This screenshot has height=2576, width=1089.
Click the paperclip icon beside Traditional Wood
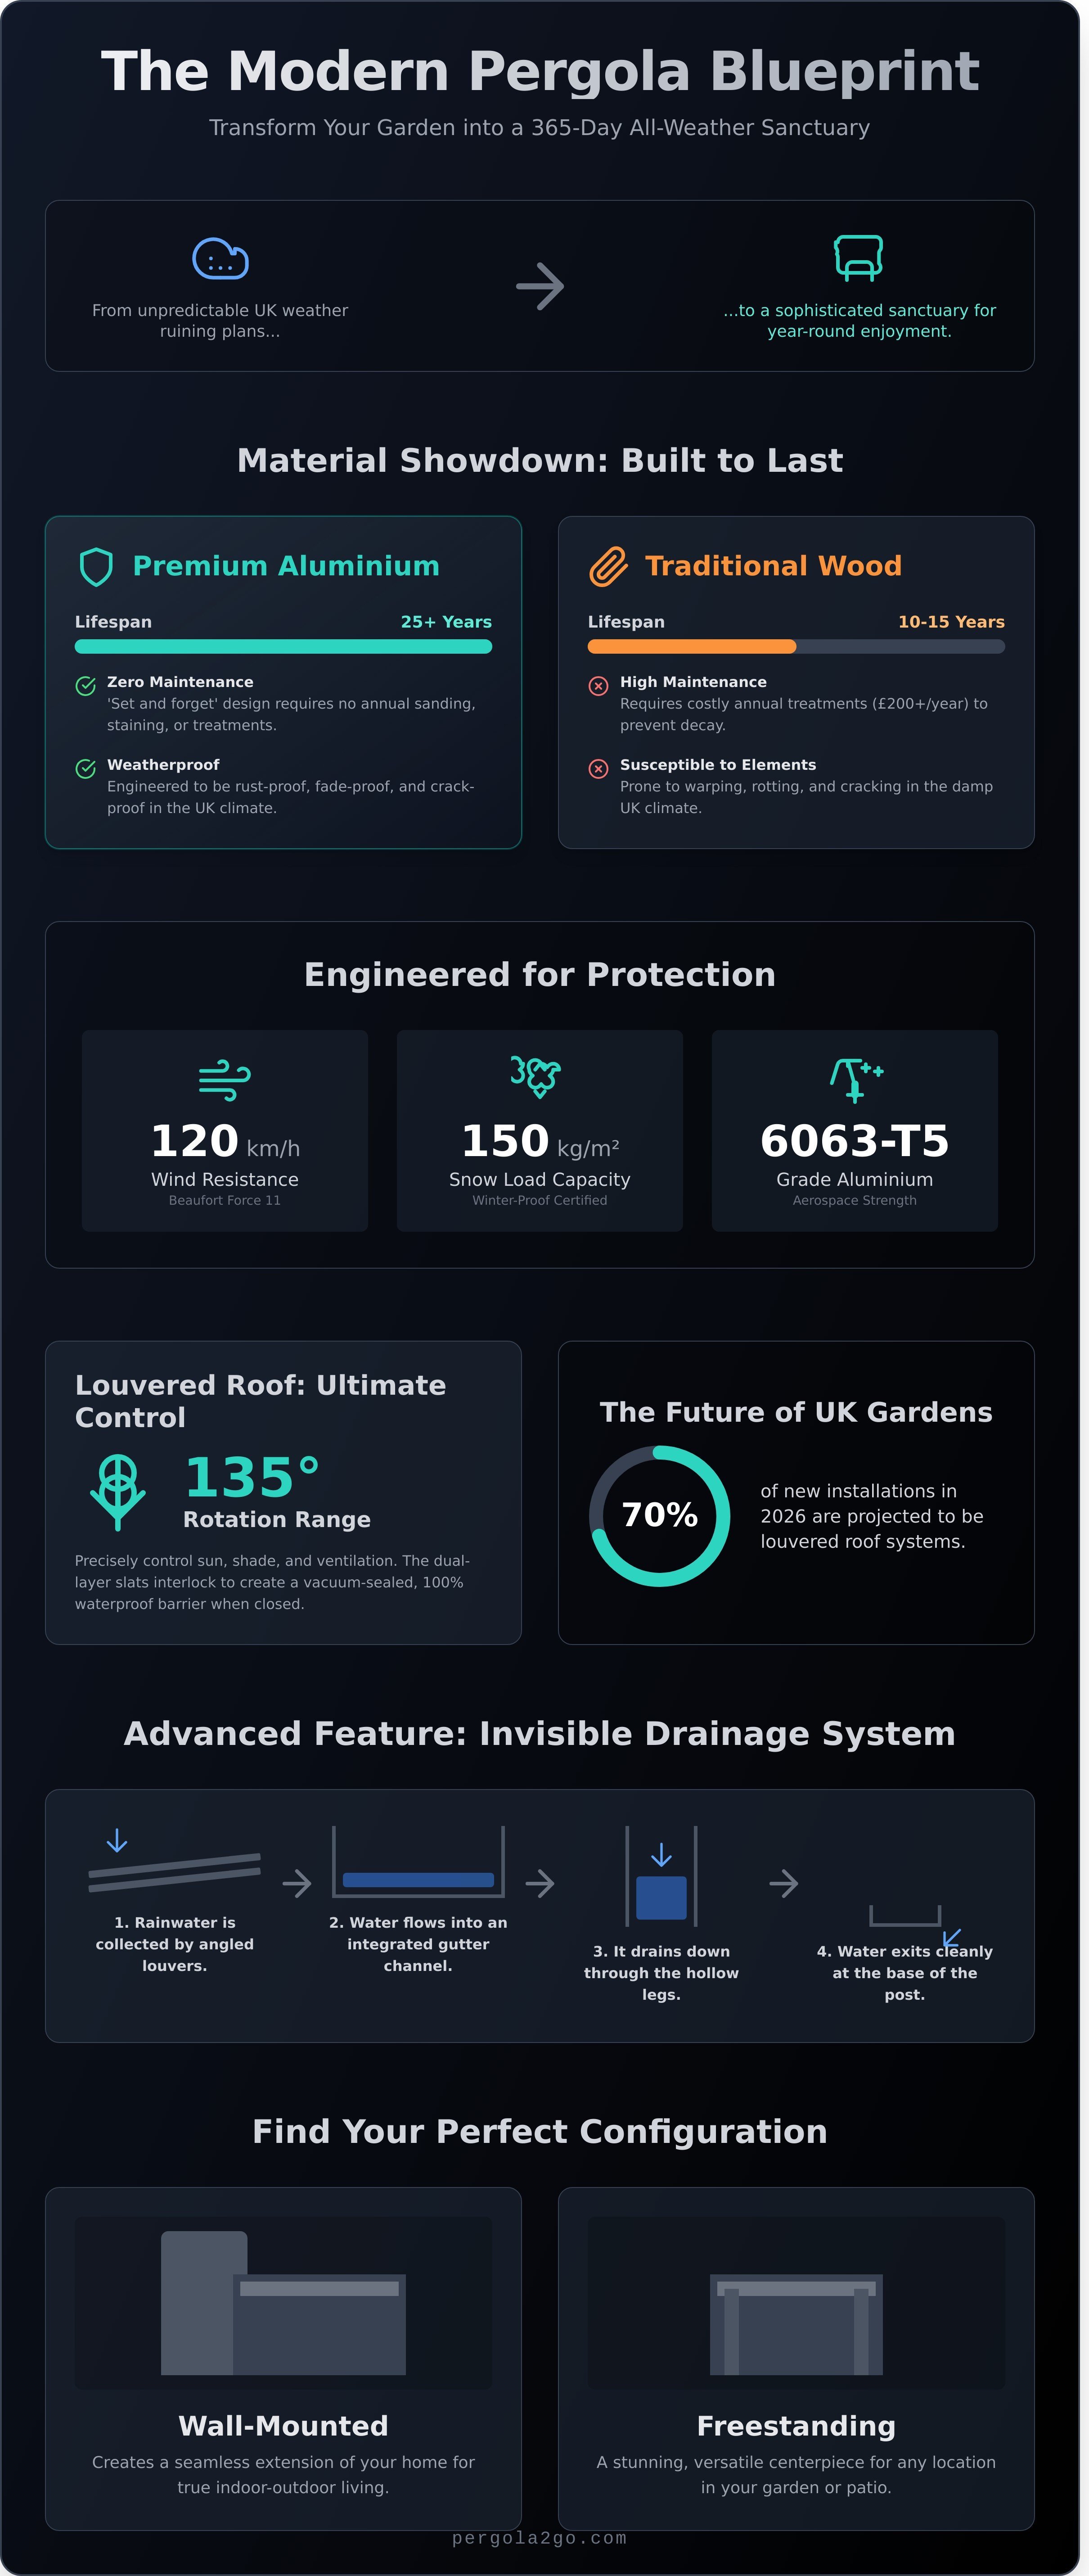tap(608, 566)
